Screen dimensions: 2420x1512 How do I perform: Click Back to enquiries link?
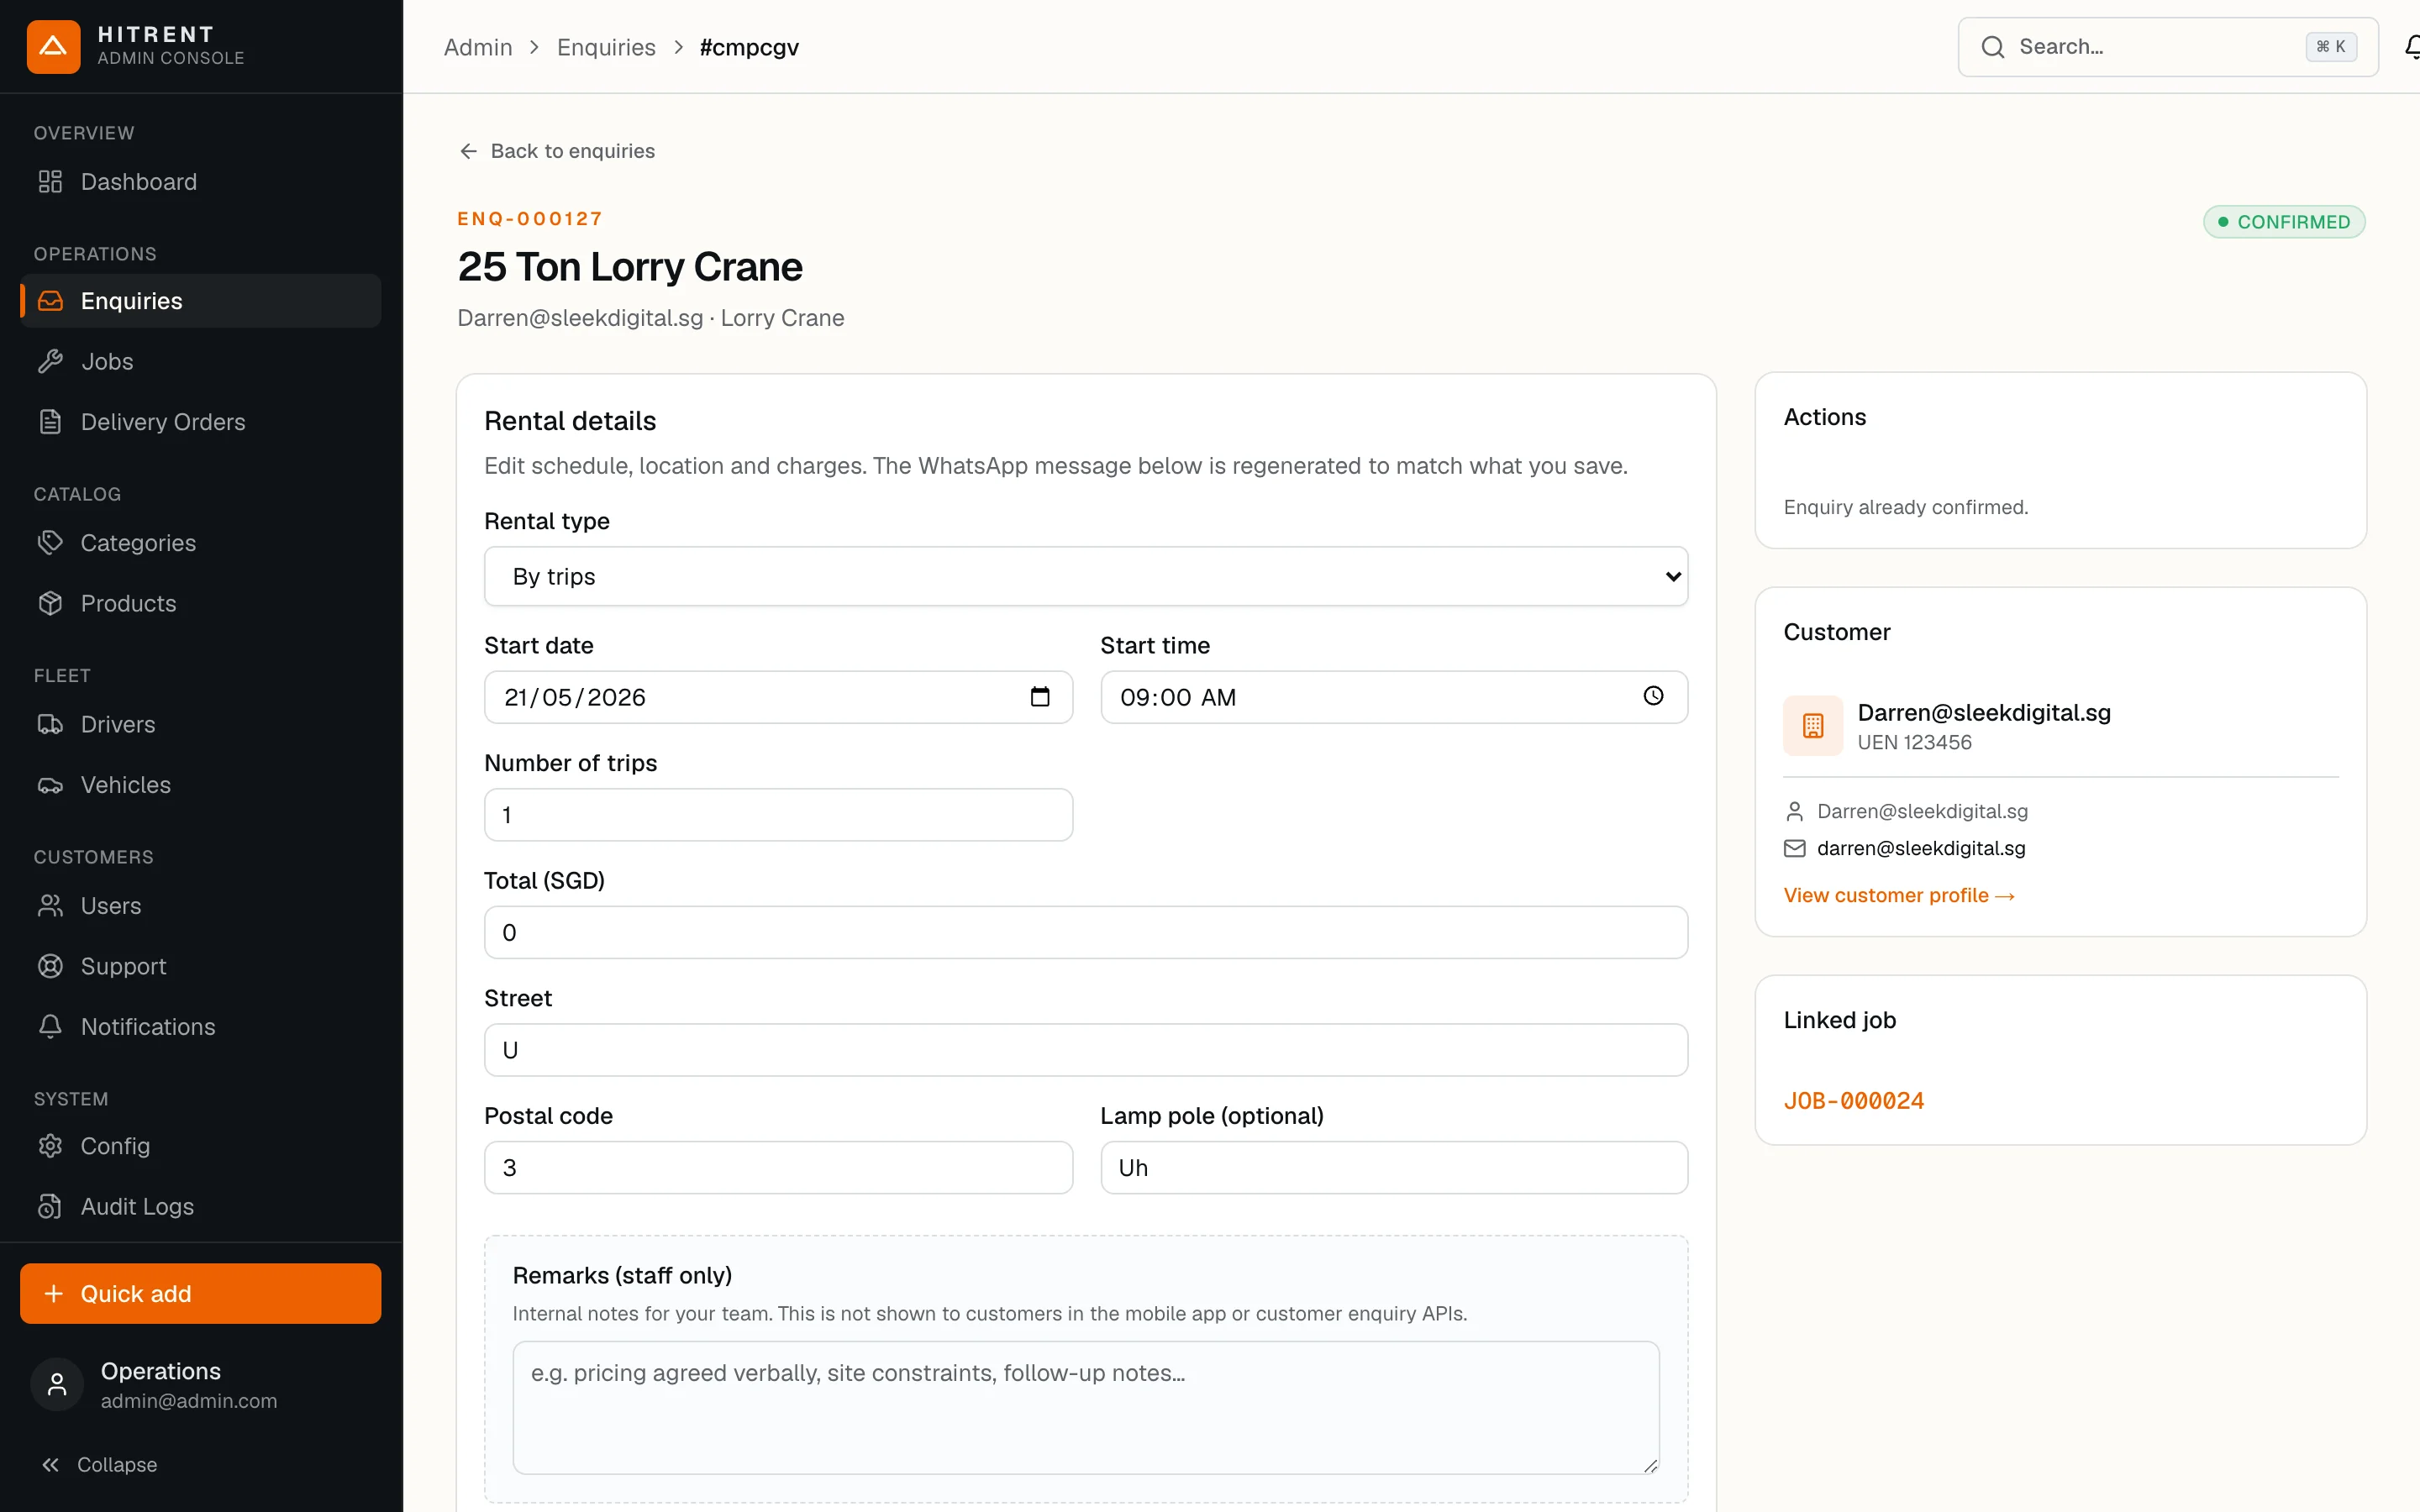[557, 151]
